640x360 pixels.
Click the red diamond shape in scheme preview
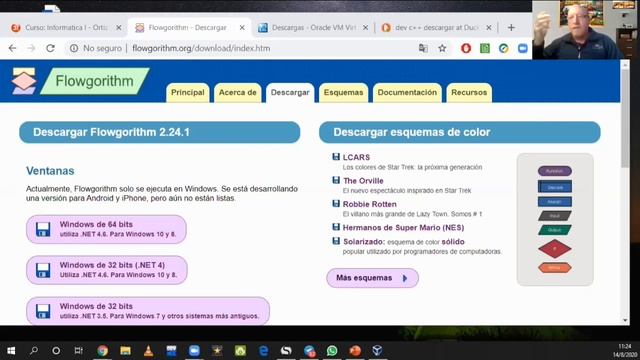(554, 249)
